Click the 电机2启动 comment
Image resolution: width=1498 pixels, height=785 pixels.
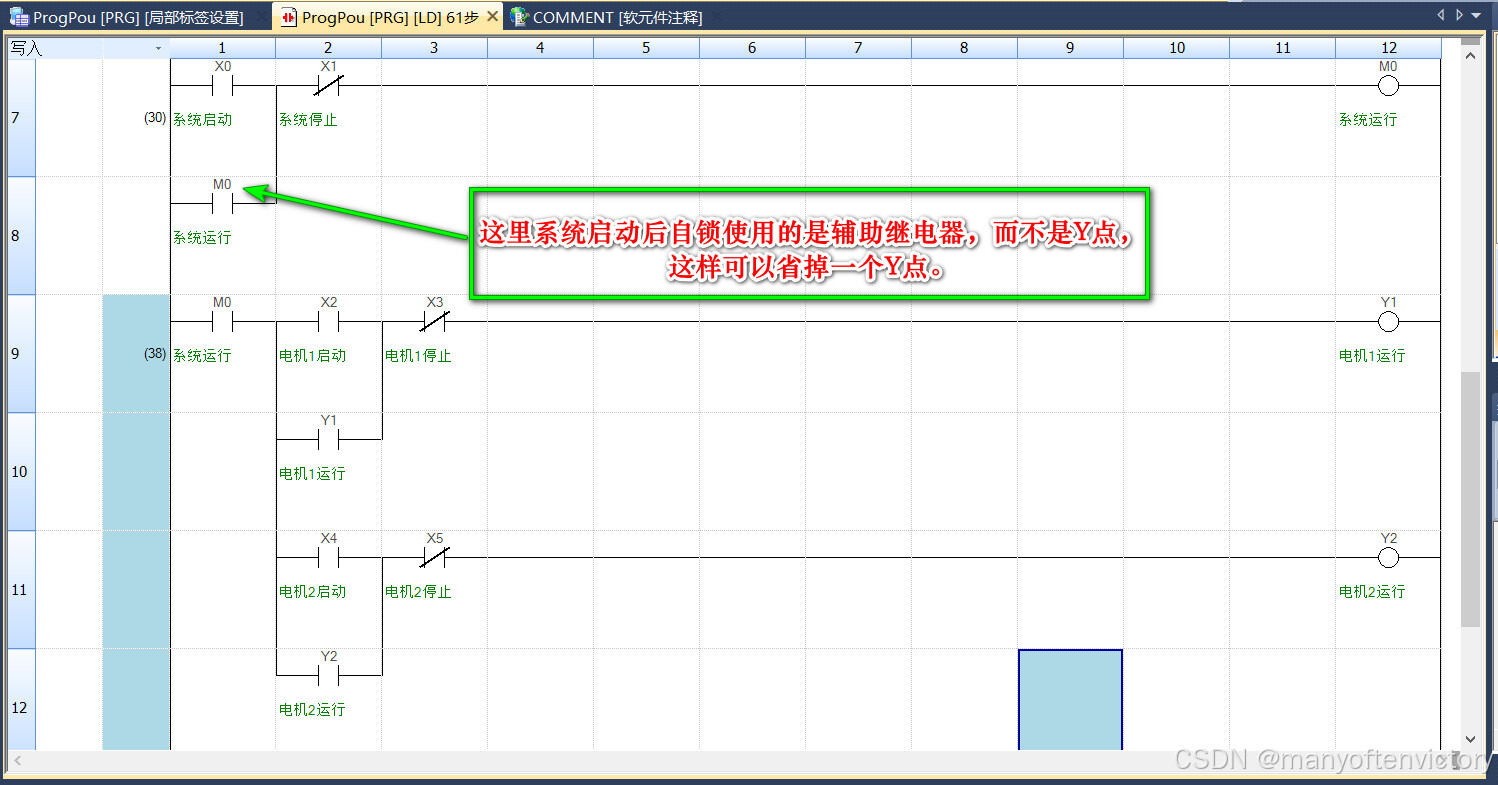coord(312,592)
